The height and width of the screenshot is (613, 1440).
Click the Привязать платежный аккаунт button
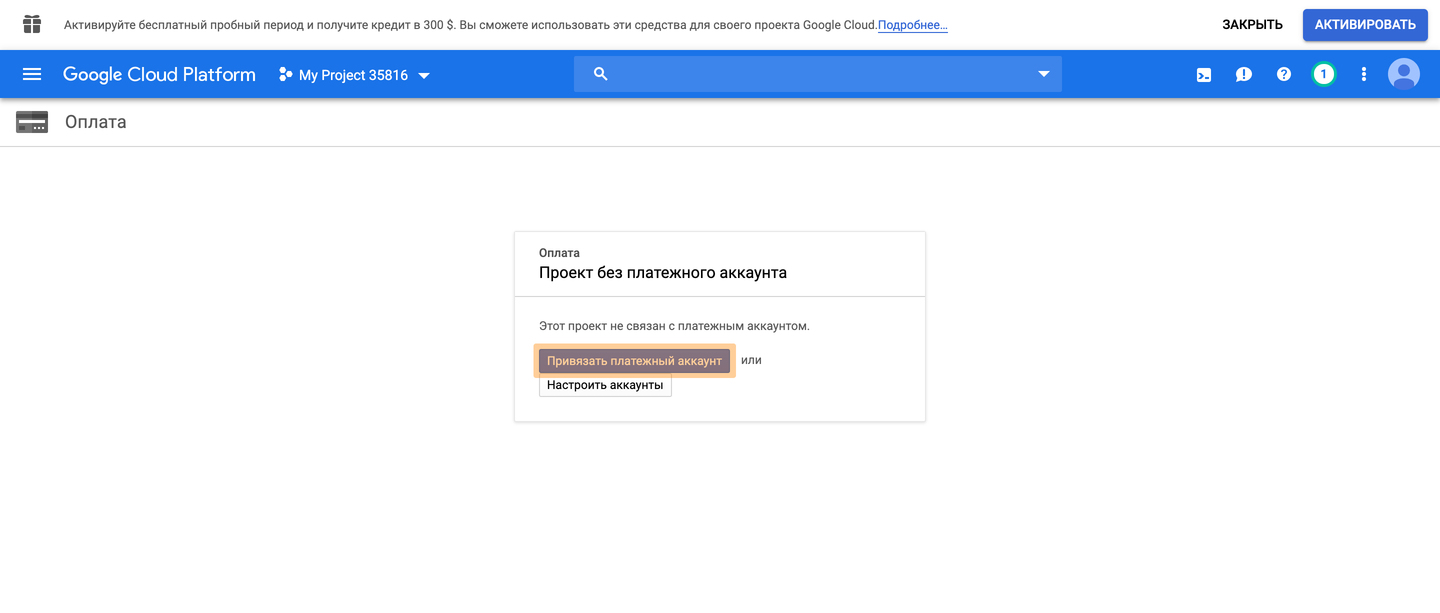pos(634,361)
